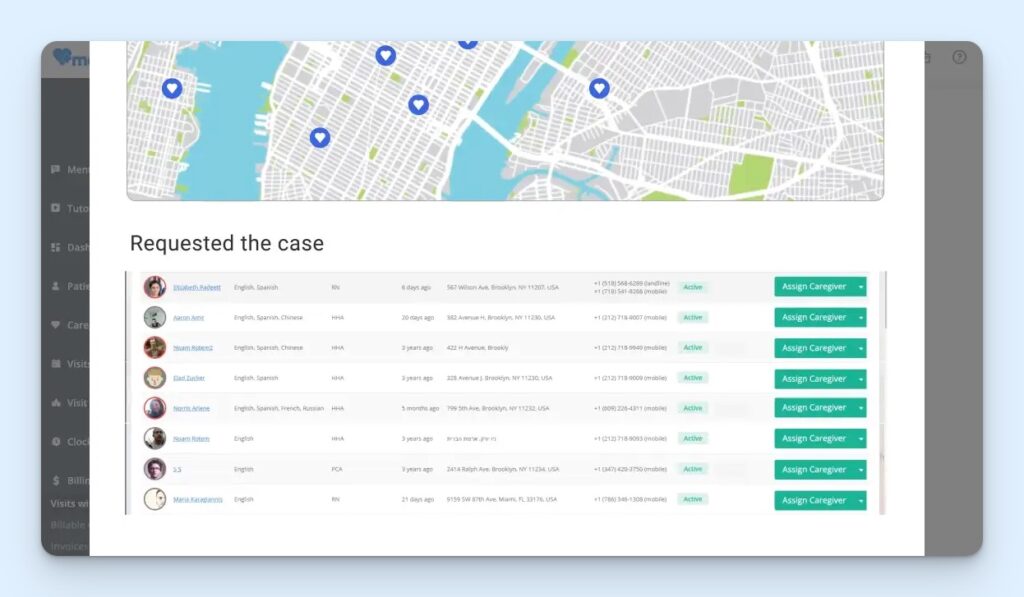Image resolution: width=1024 pixels, height=597 pixels.
Task: Open the Clock sidebar icon
Action: click(x=56, y=442)
